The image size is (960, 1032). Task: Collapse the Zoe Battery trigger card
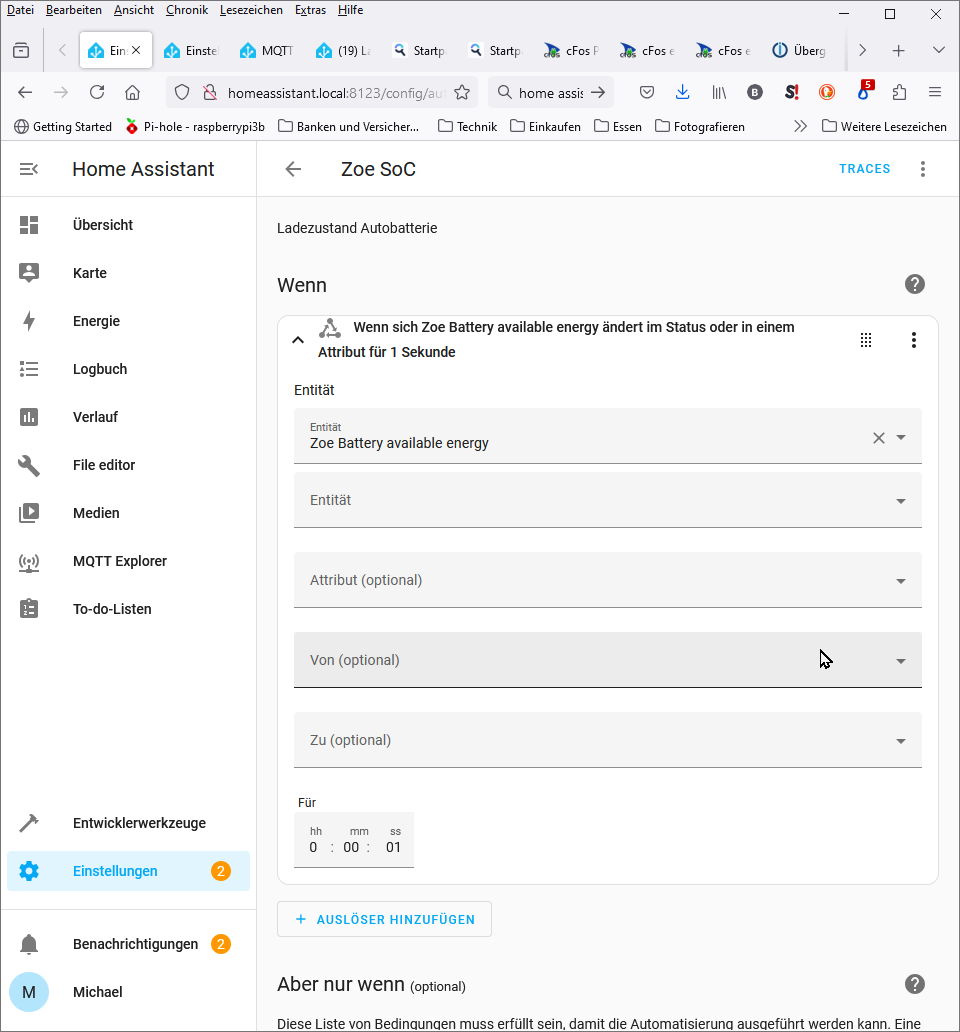tap(297, 340)
